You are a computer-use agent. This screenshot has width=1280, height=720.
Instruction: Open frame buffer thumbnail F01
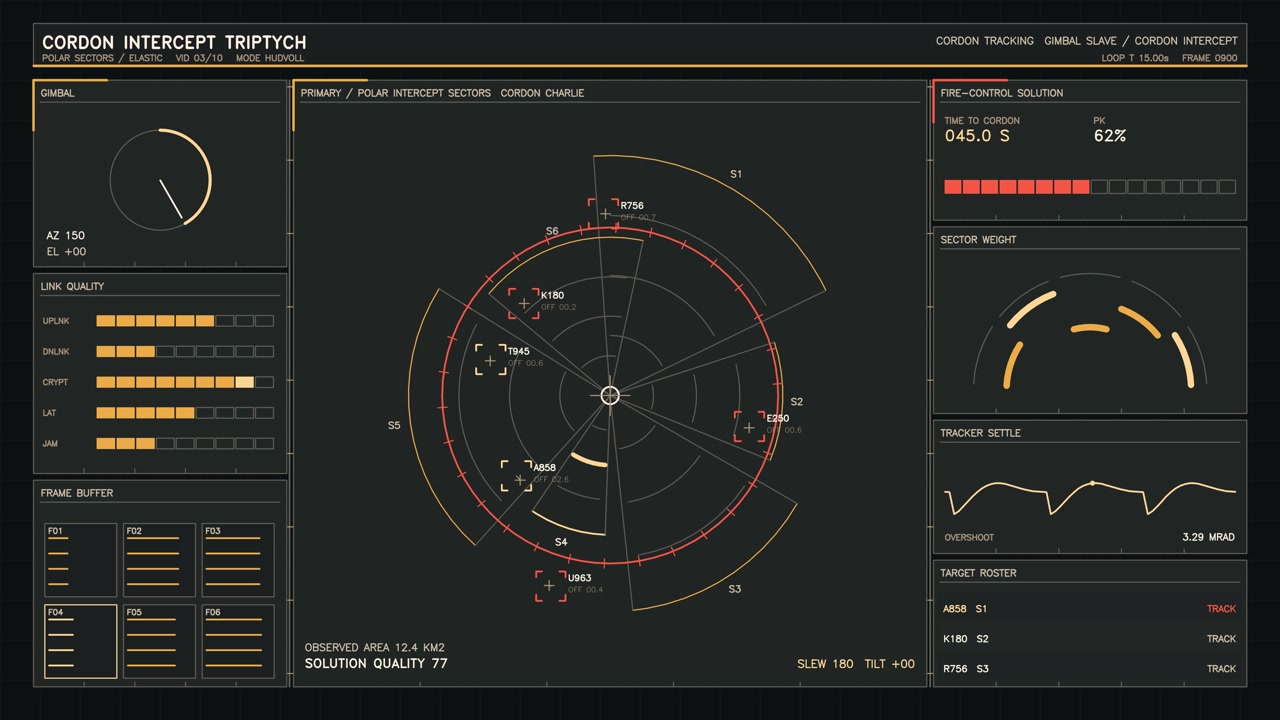click(80, 560)
